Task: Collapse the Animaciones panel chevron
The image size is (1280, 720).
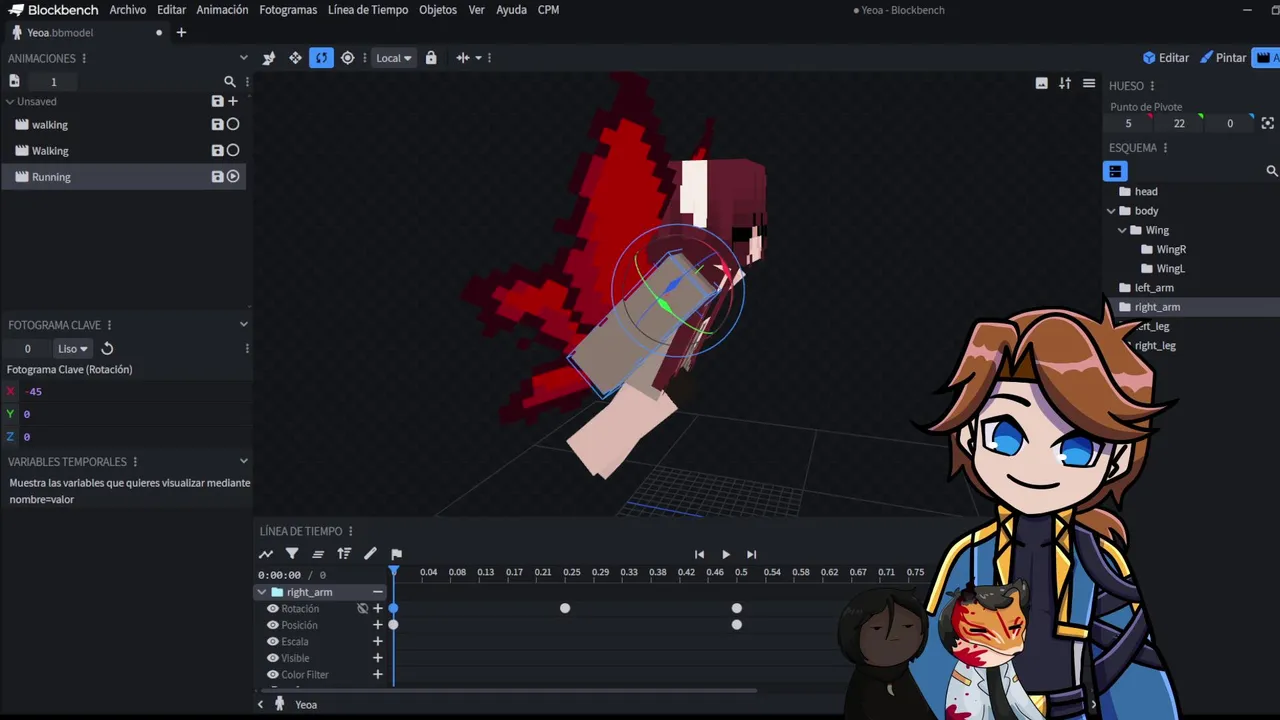Action: pos(243,58)
